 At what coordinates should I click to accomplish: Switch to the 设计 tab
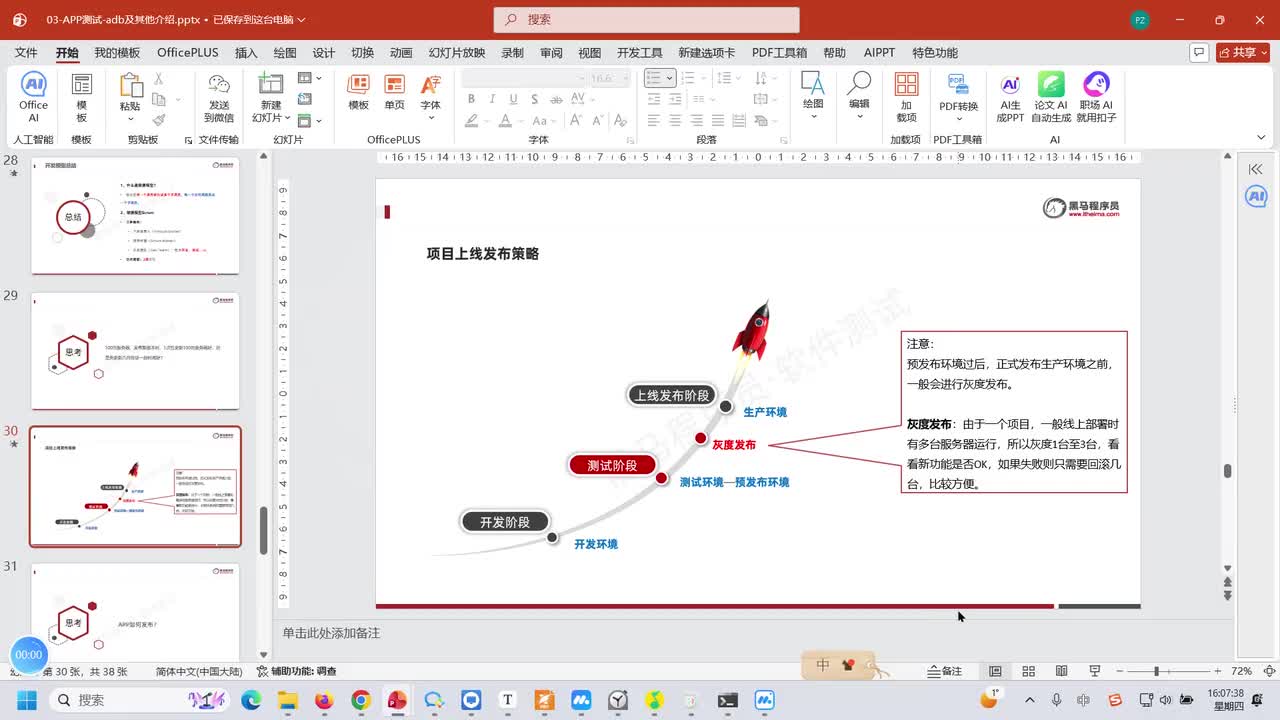(x=324, y=53)
